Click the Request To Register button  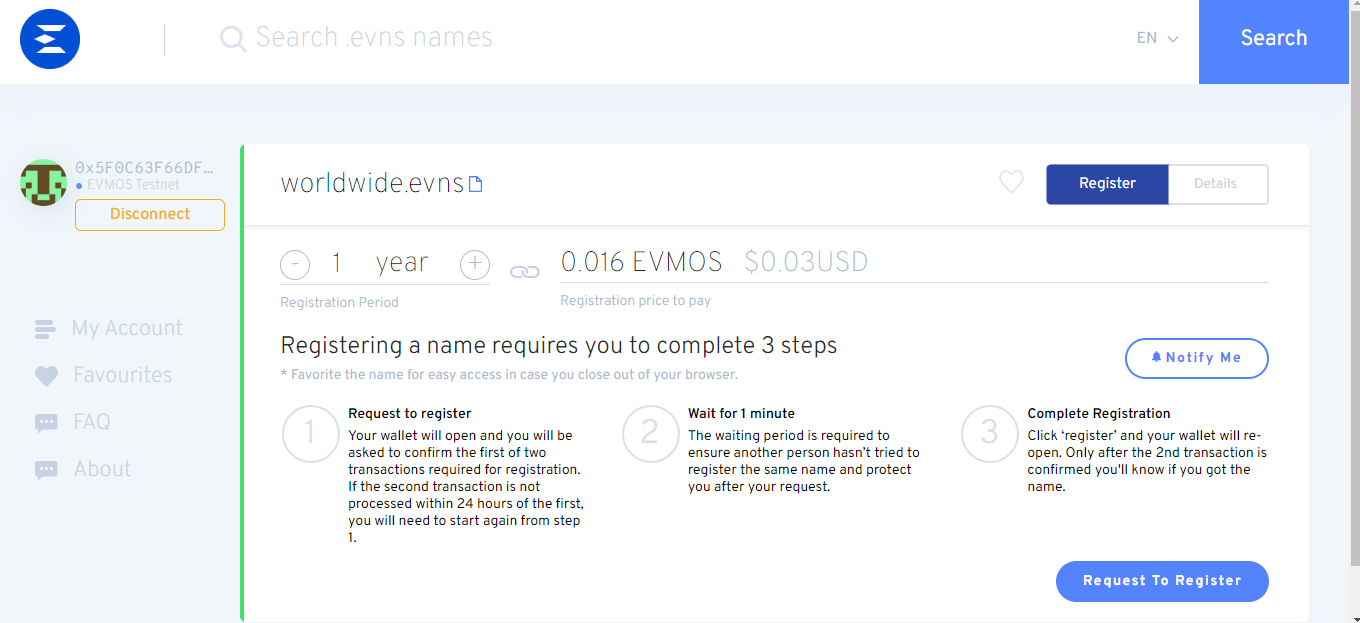point(1162,581)
